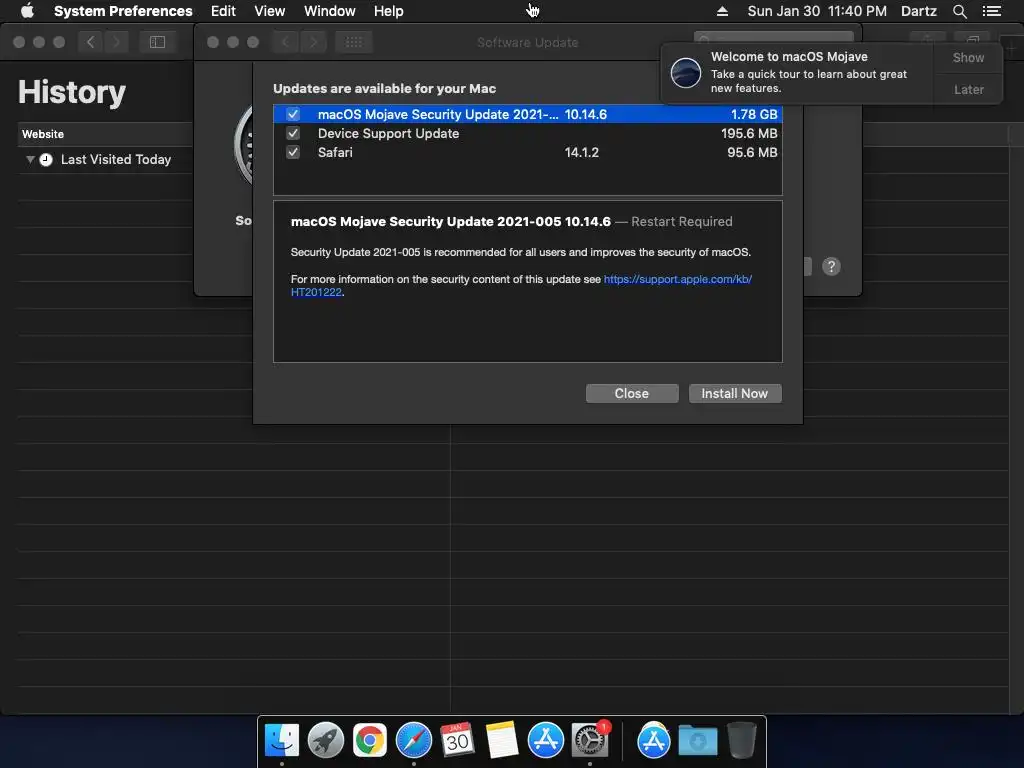Open the support.apple.com HT201222 link
The height and width of the screenshot is (768, 1024).
pos(677,279)
